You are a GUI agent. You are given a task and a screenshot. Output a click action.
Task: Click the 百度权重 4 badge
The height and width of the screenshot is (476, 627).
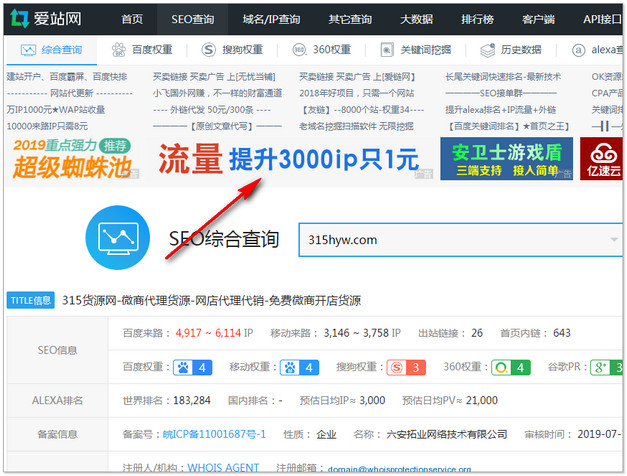coord(193,367)
